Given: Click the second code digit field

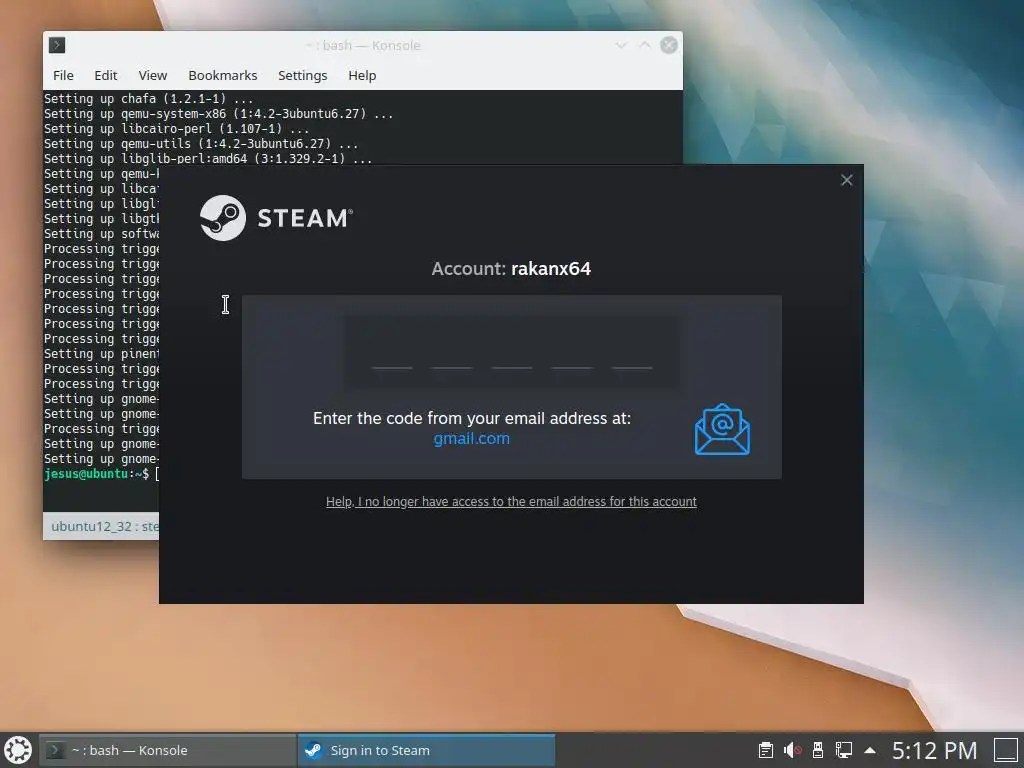Looking at the screenshot, I should [452, 353].
